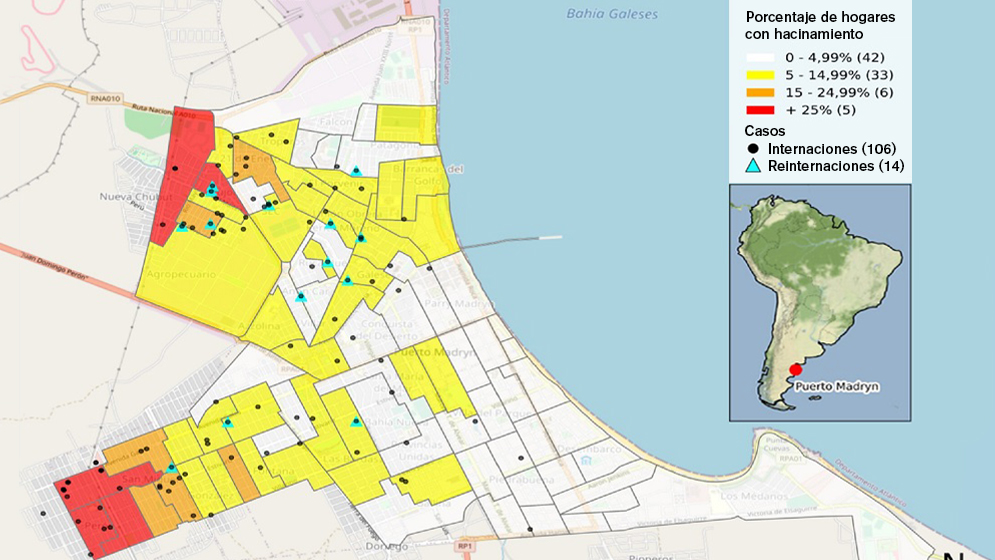Screen dimensions: 995x560
Task: Click the RNA010 road shield
Action: point(107,98)
